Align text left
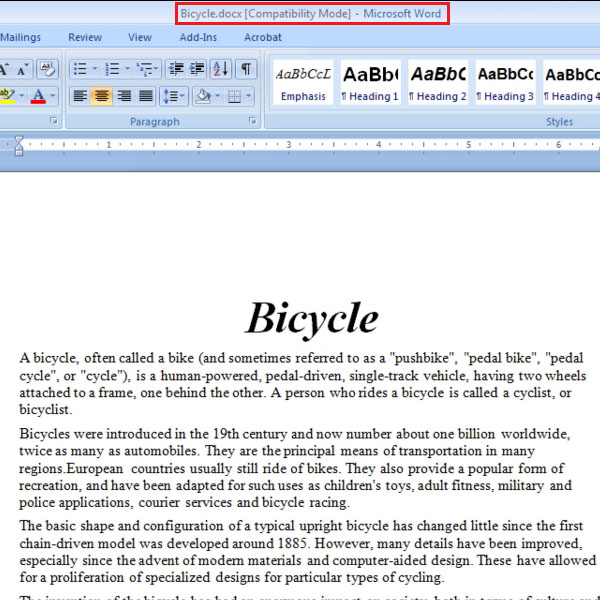600x600 pixels. click(x=80, y=96)
